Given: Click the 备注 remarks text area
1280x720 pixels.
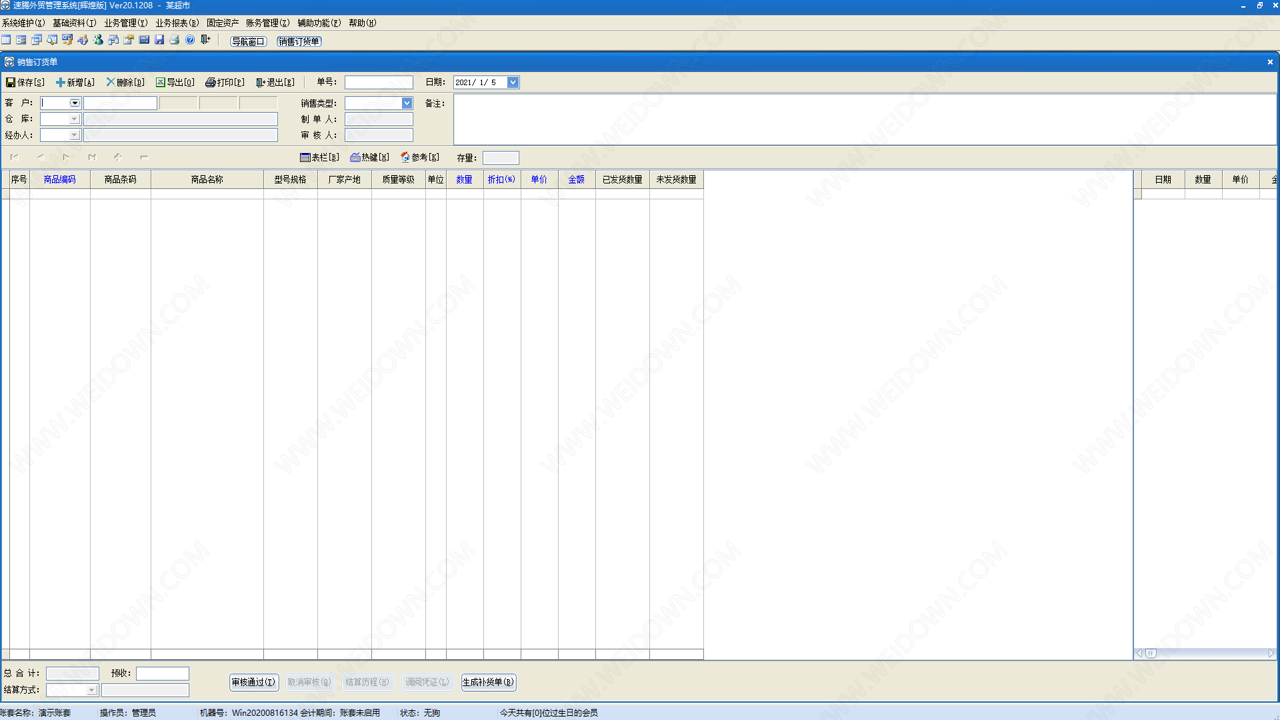Looking at the screenshot, I should (863, 119).
